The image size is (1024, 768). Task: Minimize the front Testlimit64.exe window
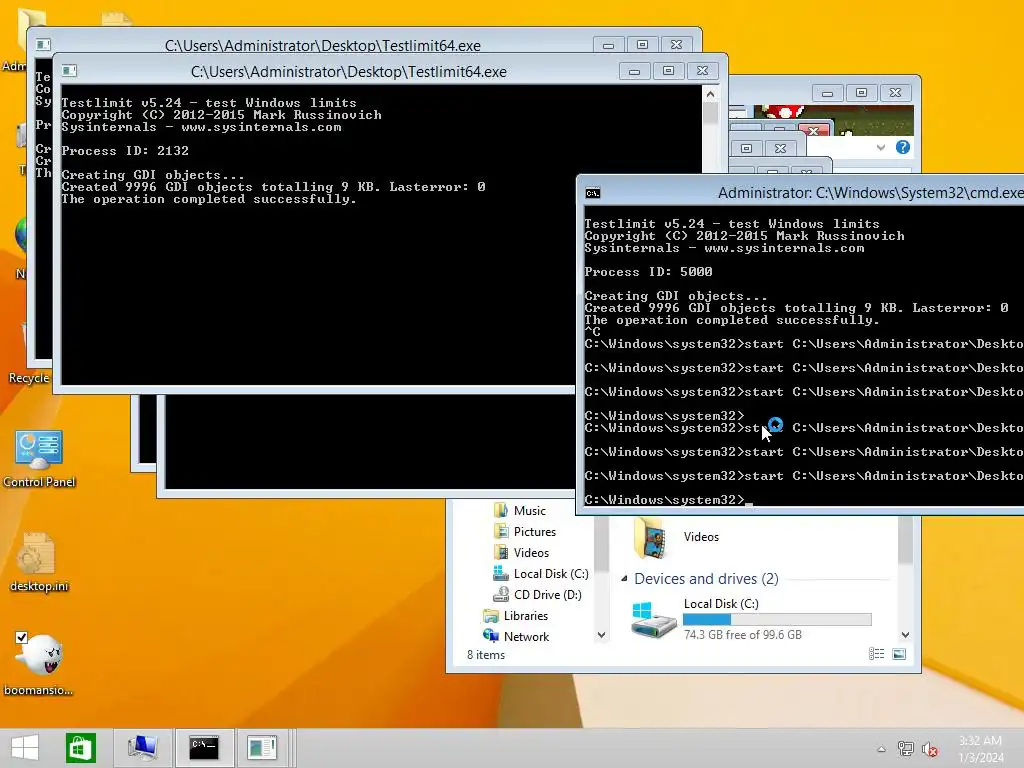pos(634,71)
